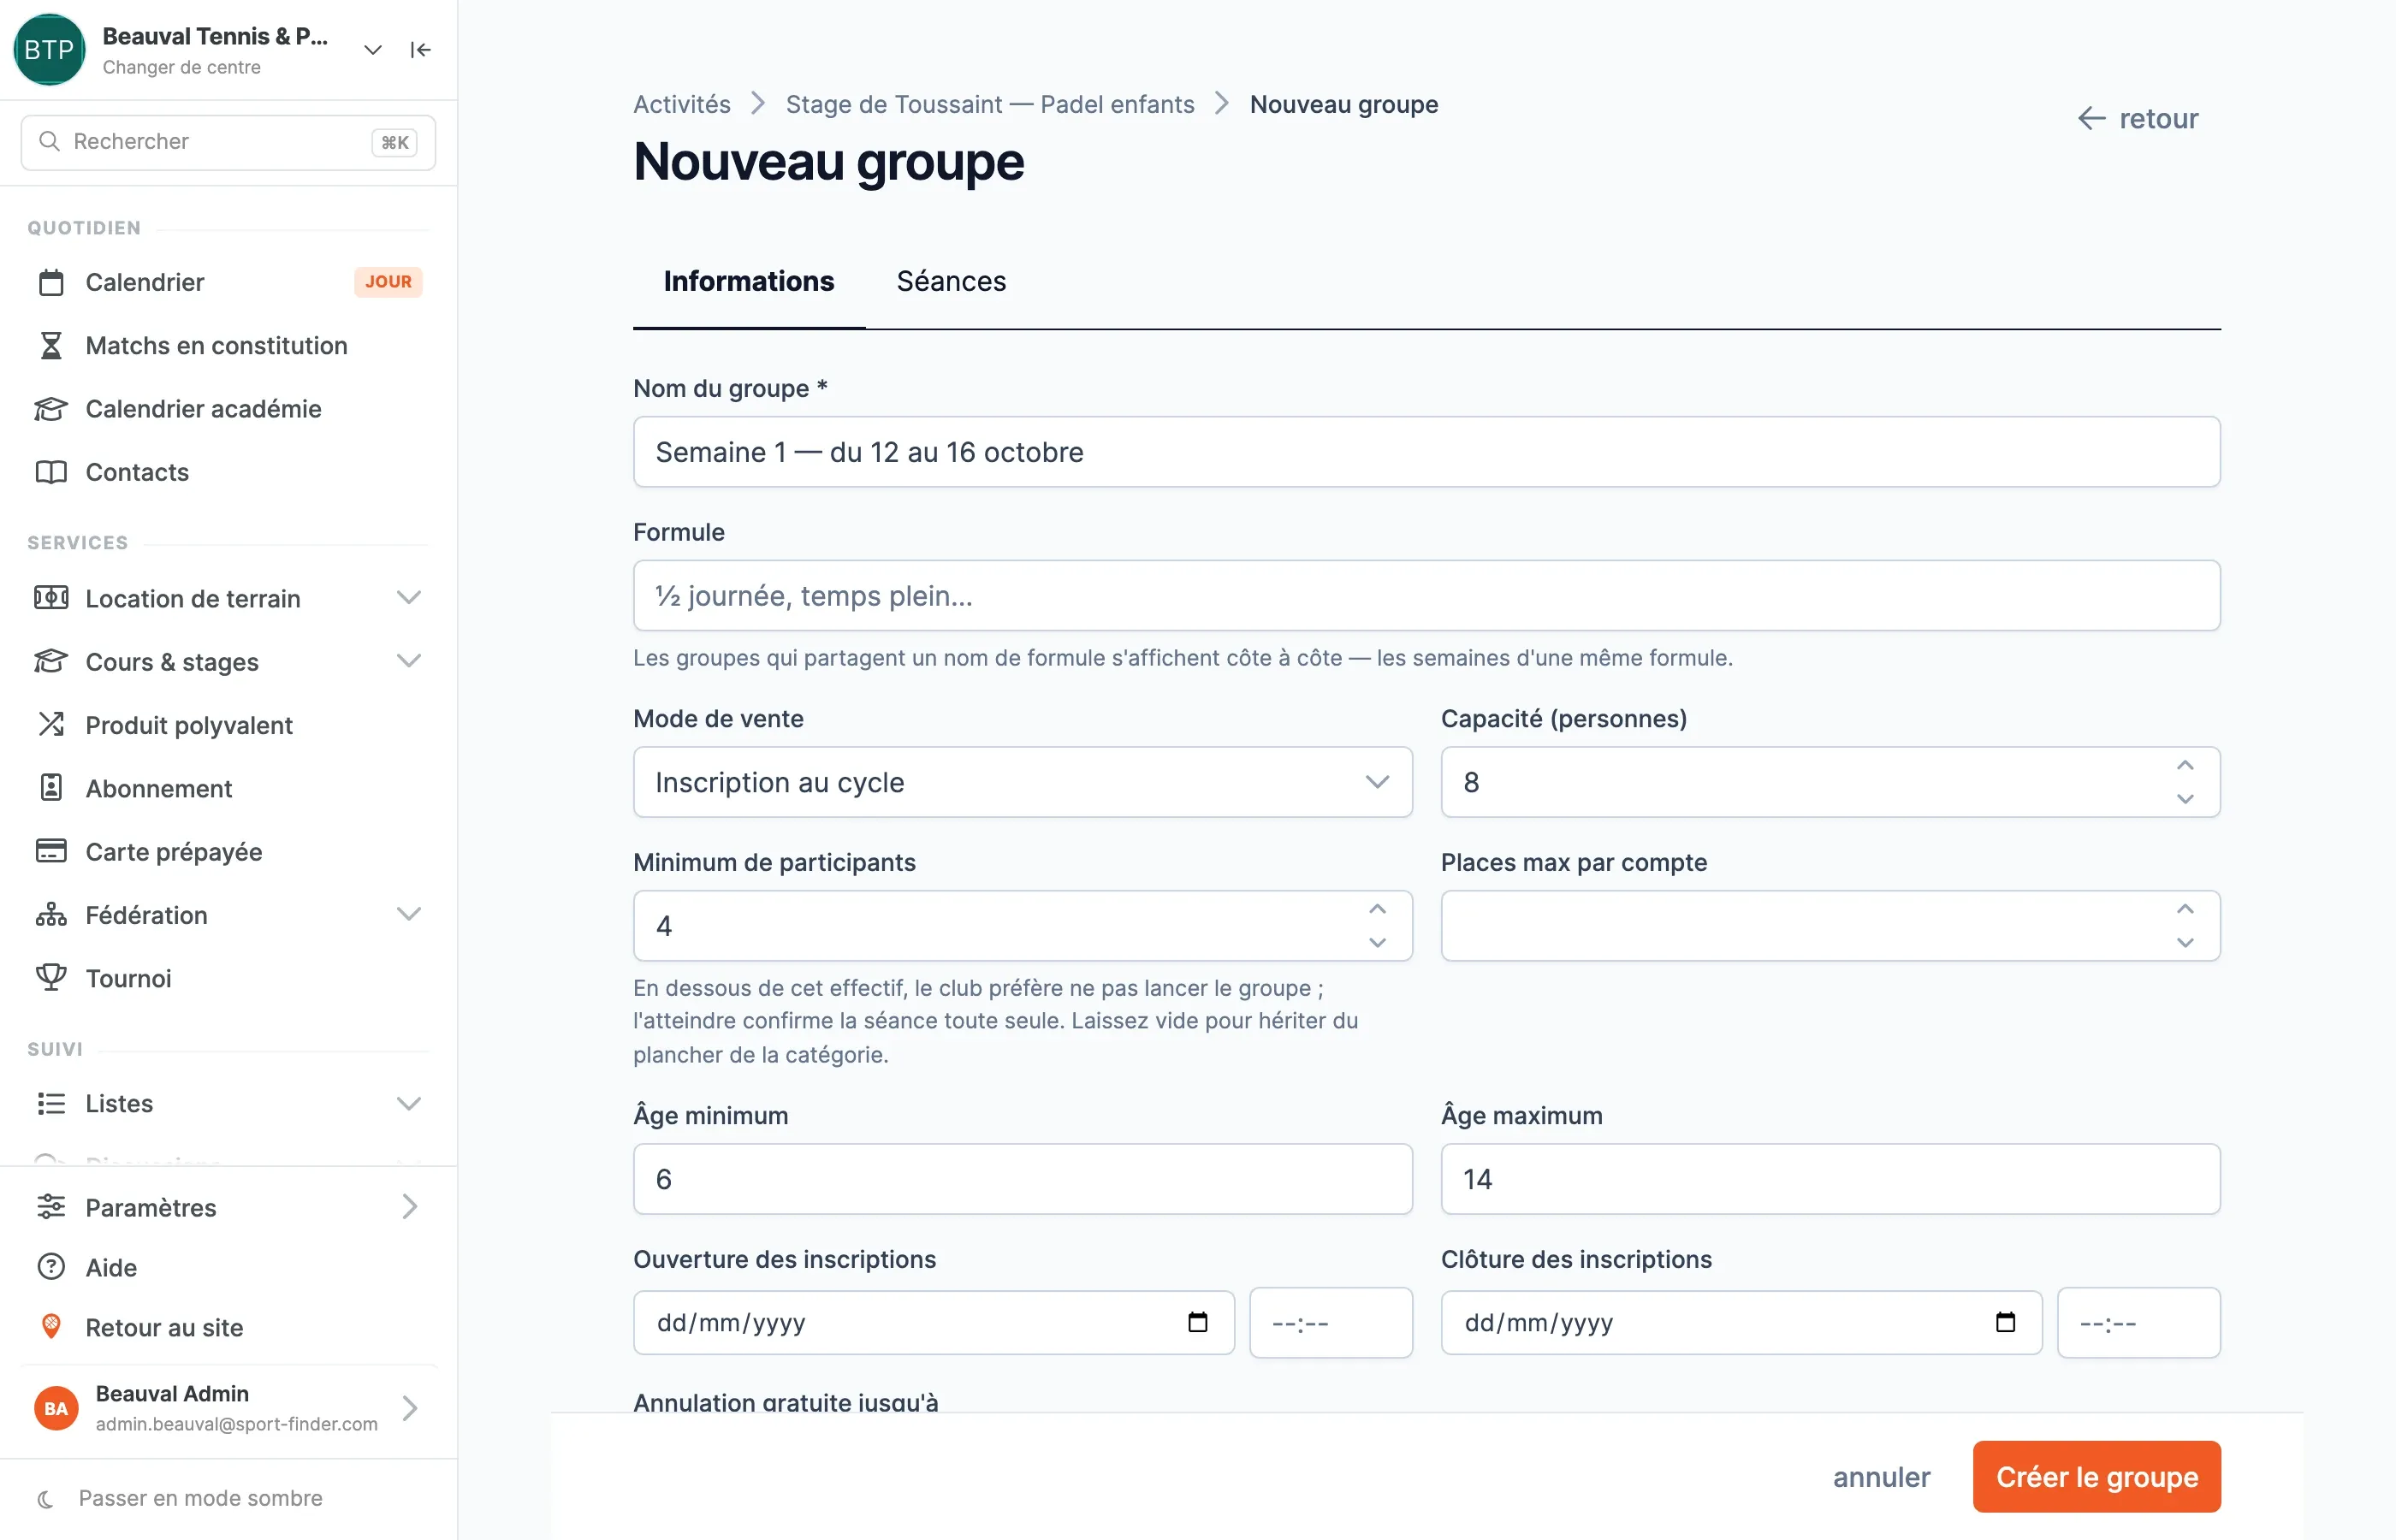Click the Retour au site pin icon
Viewport: 2396px width, 1540px height.
(x=51, y=1327)
